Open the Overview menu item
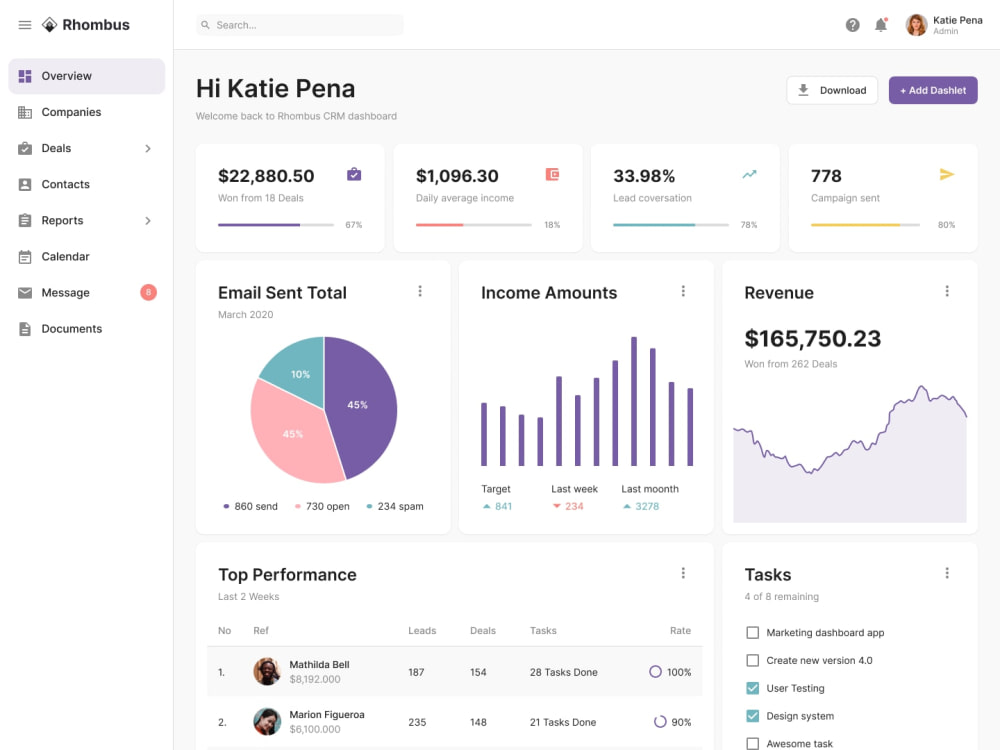 [87, 76]
